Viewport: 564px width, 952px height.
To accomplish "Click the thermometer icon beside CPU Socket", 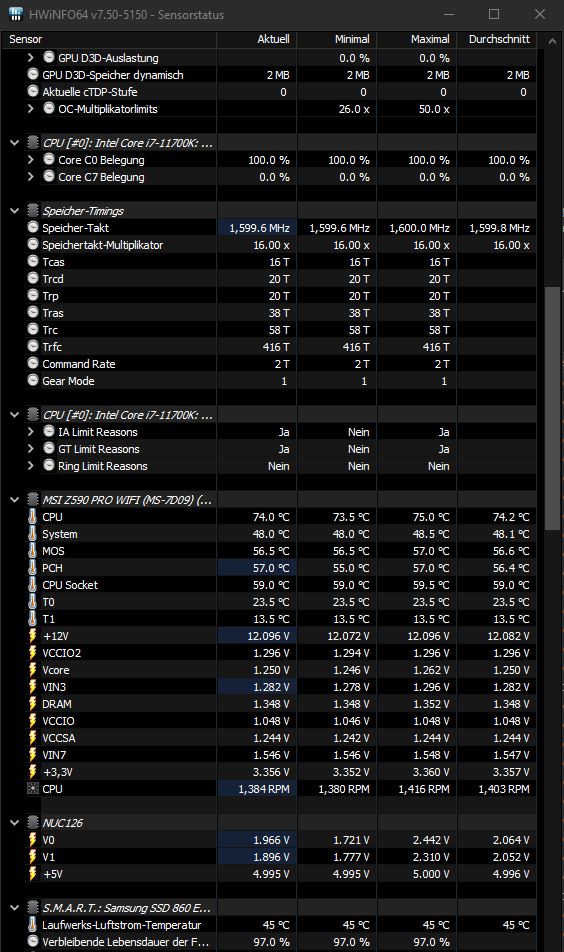I will (x=33, y=585).
